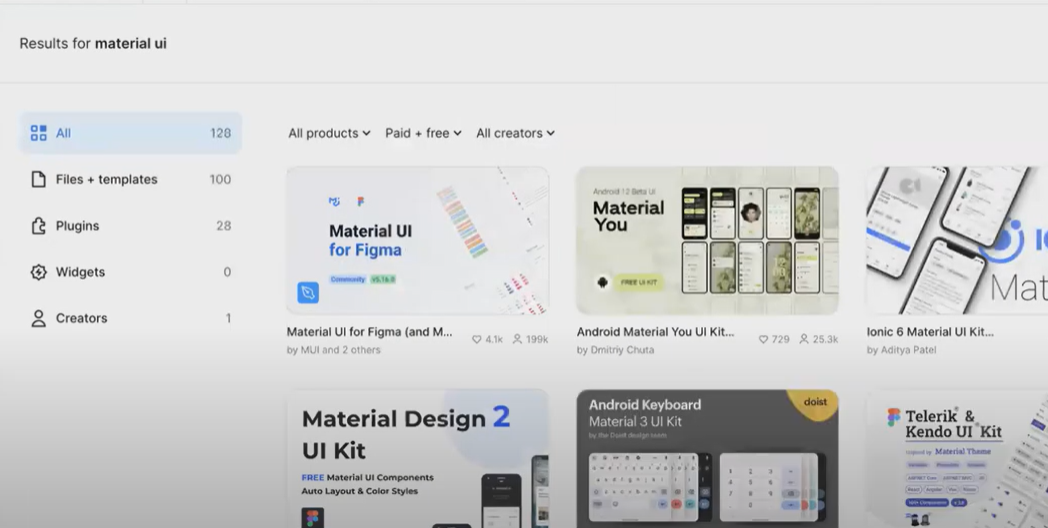Click the 100 count for Files + templates

pyautogui.click(x=221, y=179)
